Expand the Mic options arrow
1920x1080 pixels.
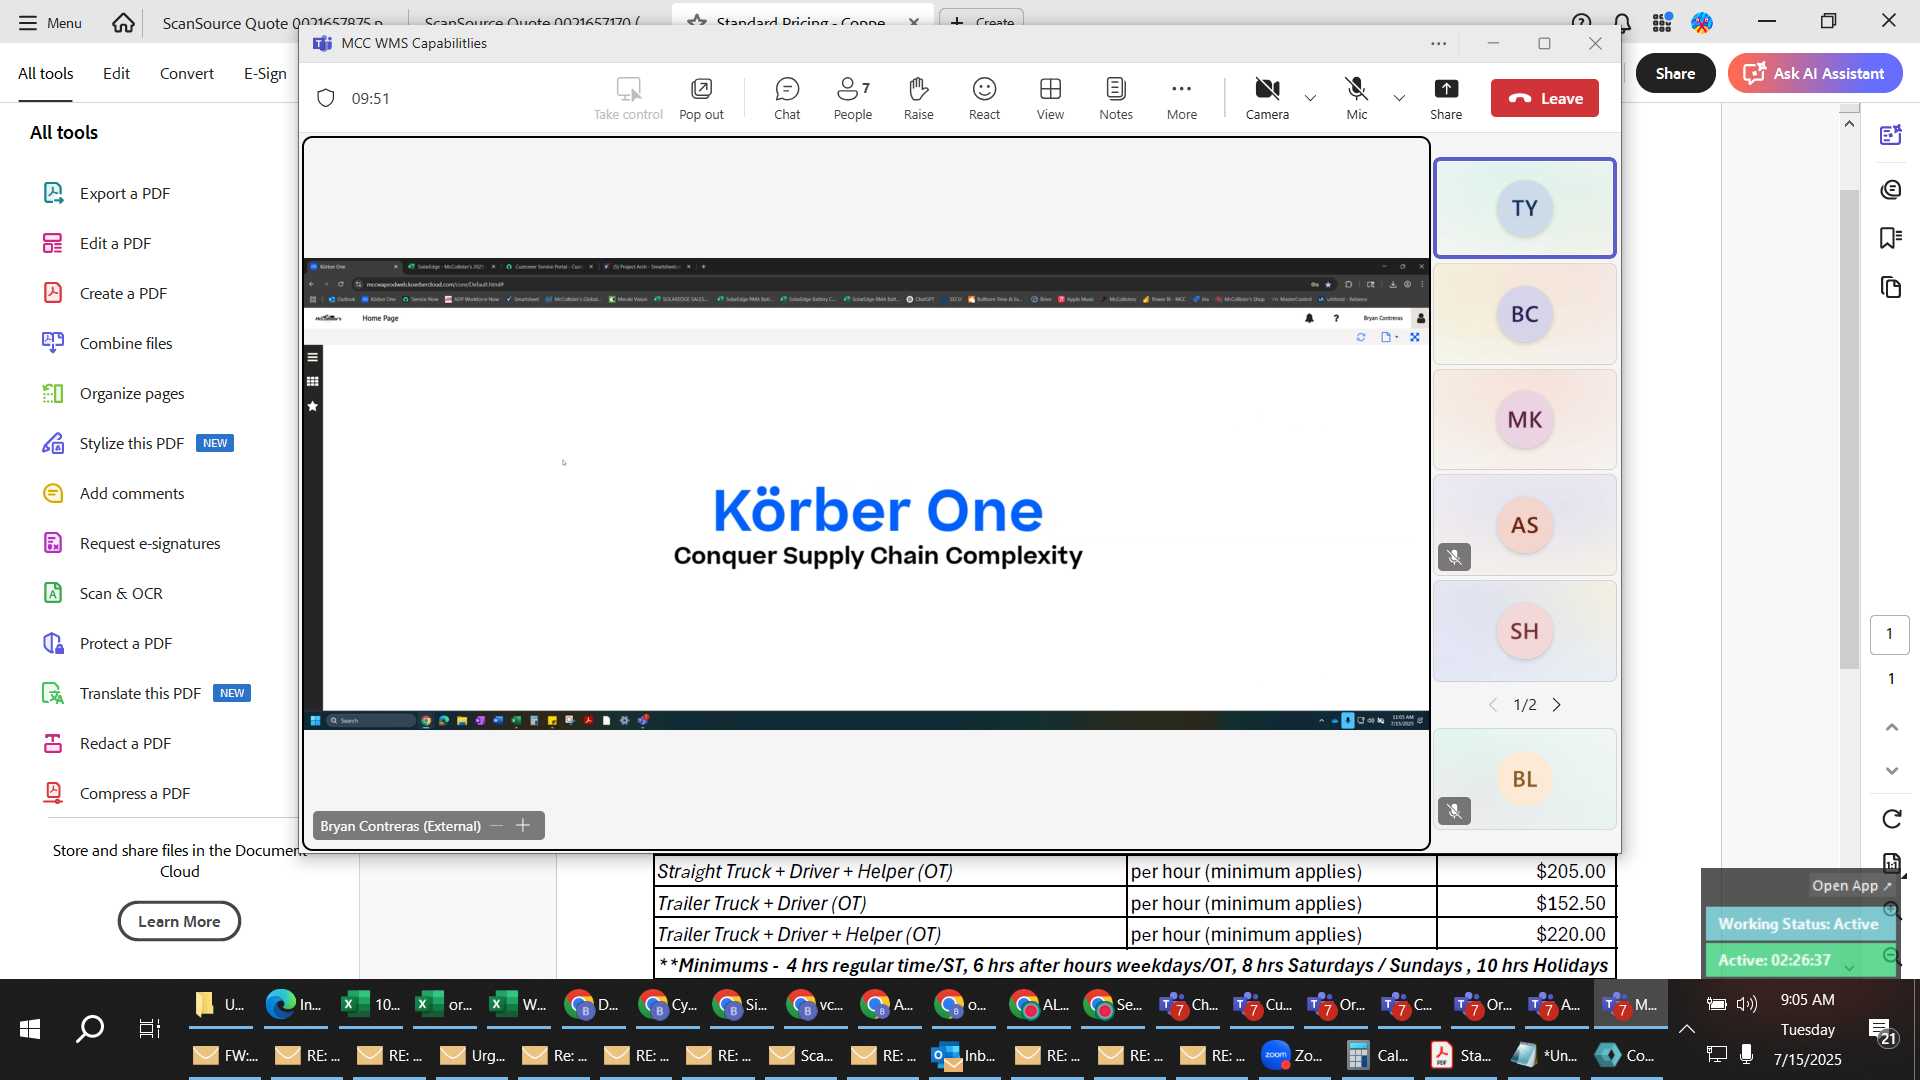tap(1399, 98)
